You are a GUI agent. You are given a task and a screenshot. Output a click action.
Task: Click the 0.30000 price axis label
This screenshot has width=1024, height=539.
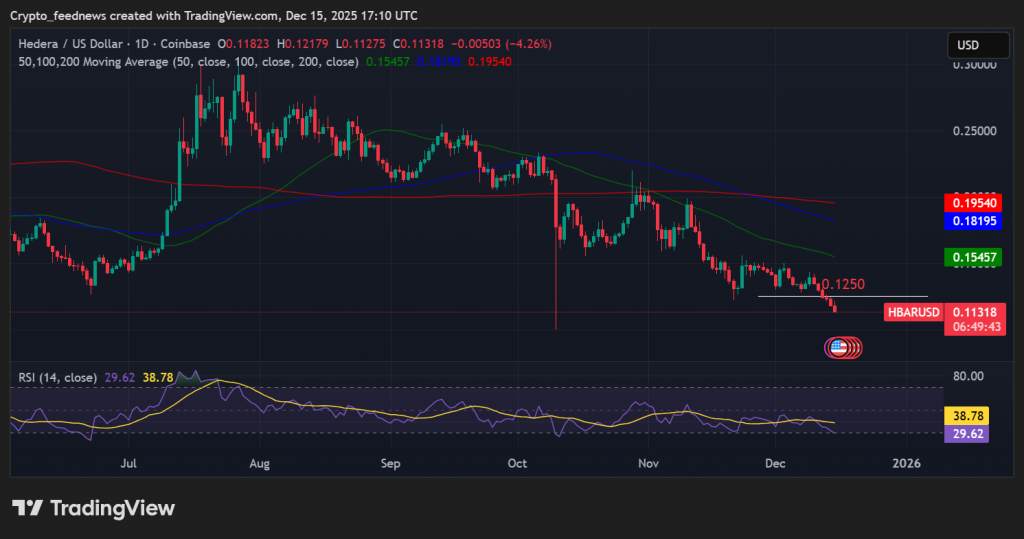coord(974,65)
